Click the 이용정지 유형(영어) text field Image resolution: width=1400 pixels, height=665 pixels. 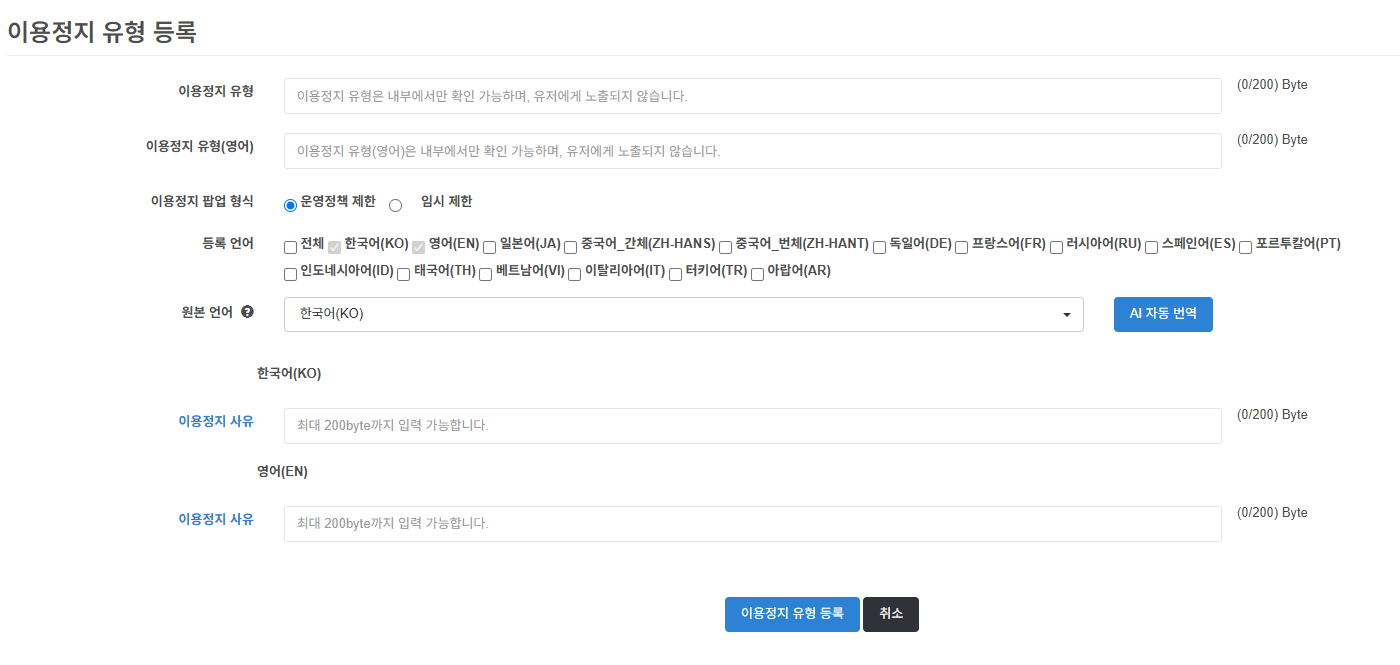(x=752, y=151)
